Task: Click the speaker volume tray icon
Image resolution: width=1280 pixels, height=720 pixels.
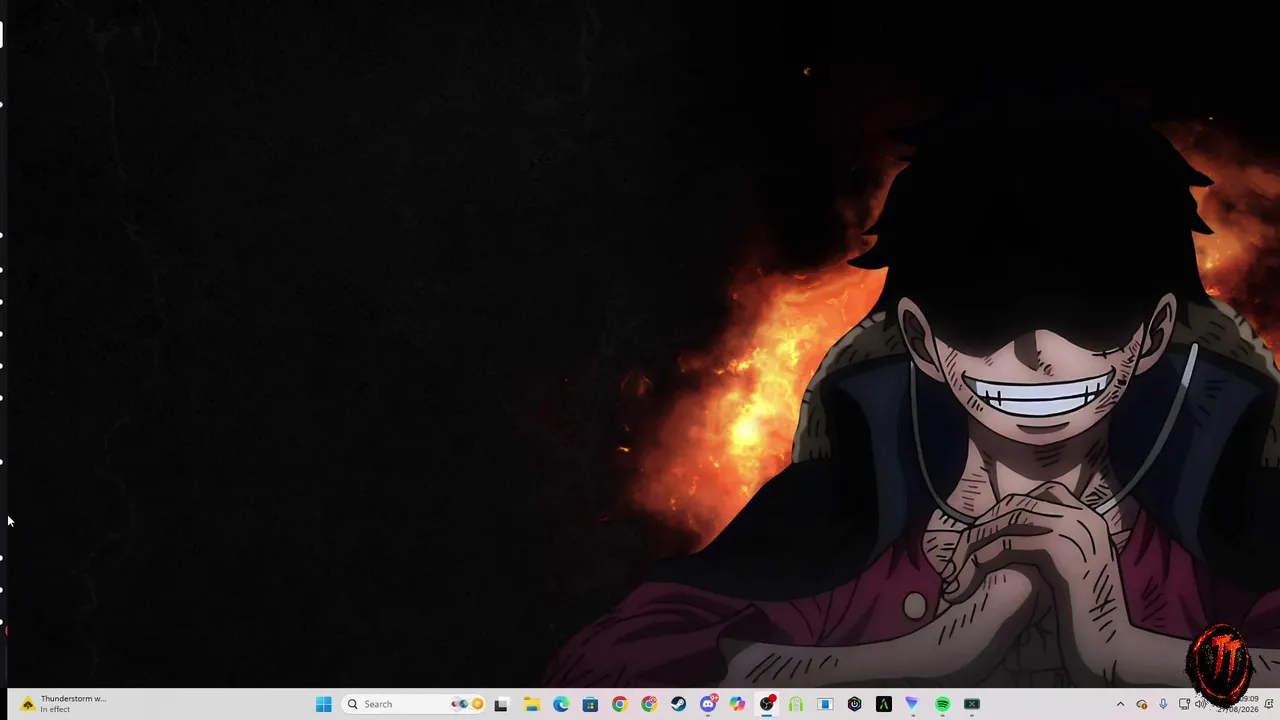Action: pos(1201,704)
